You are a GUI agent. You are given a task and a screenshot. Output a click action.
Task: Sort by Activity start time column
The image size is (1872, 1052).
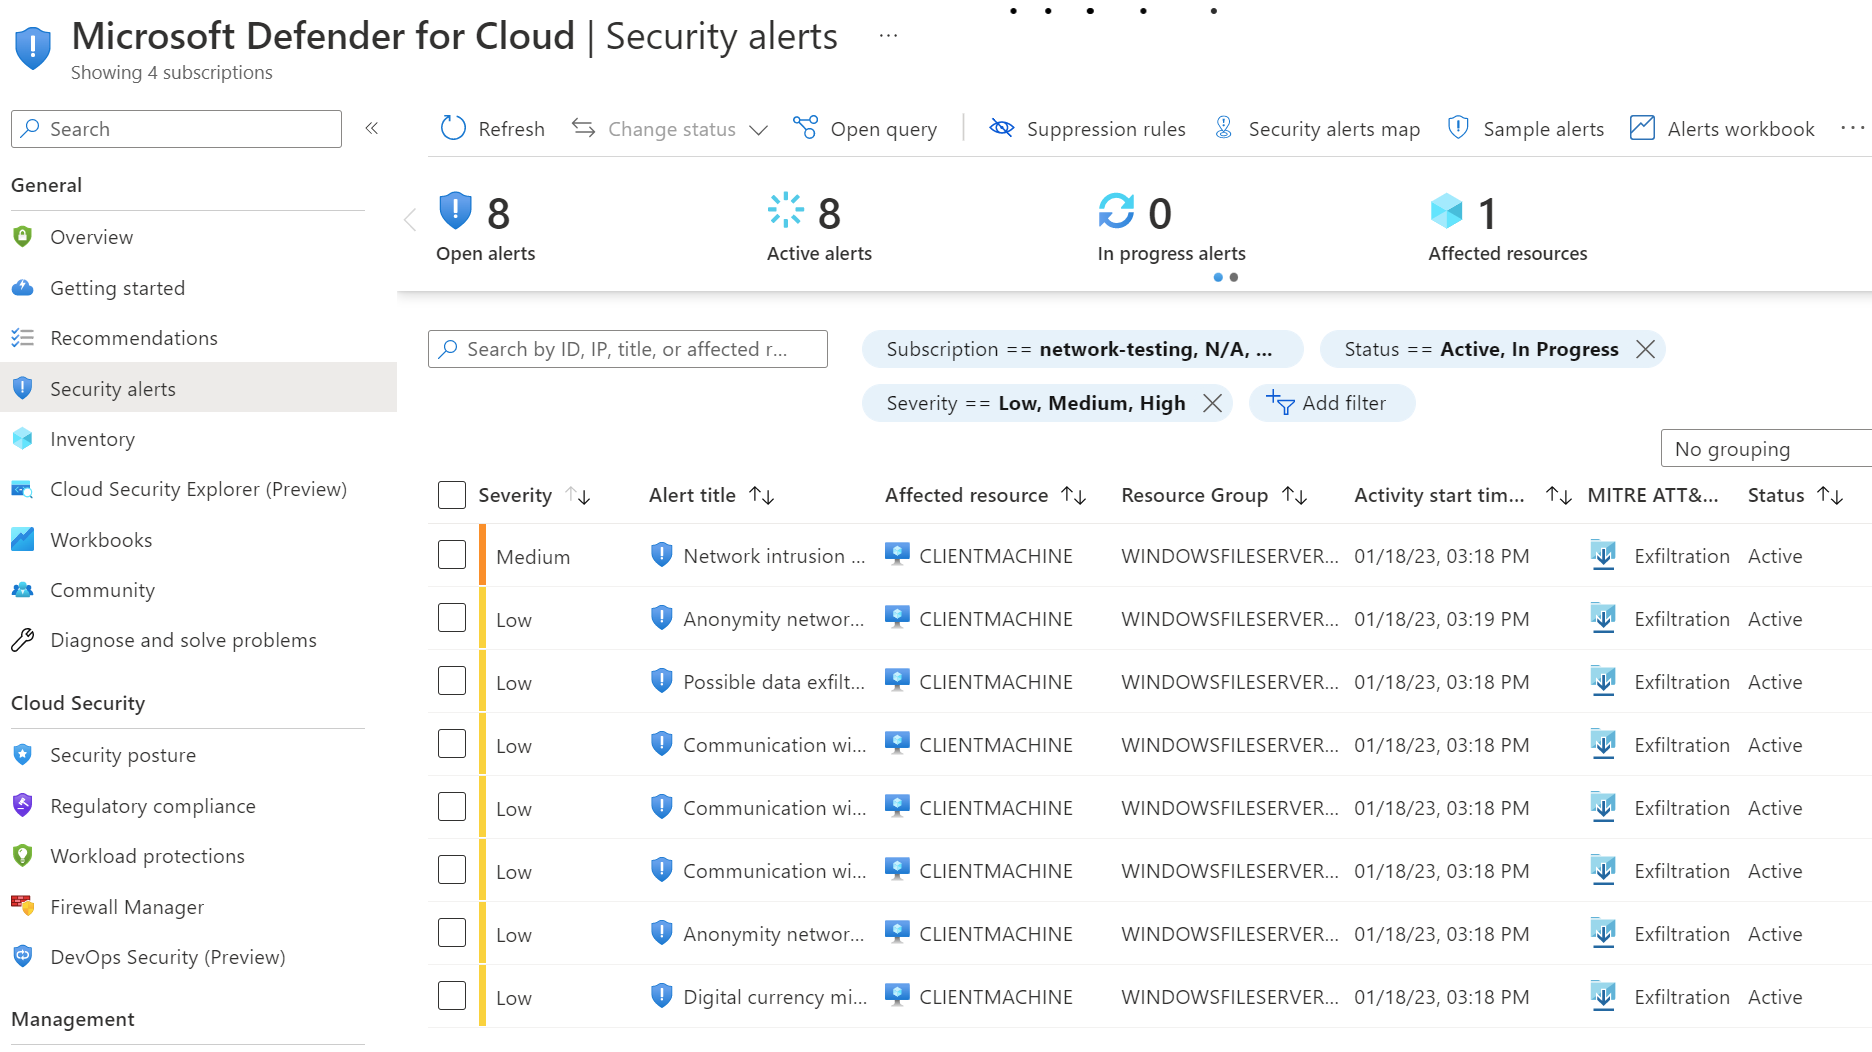pos(1559,495)
